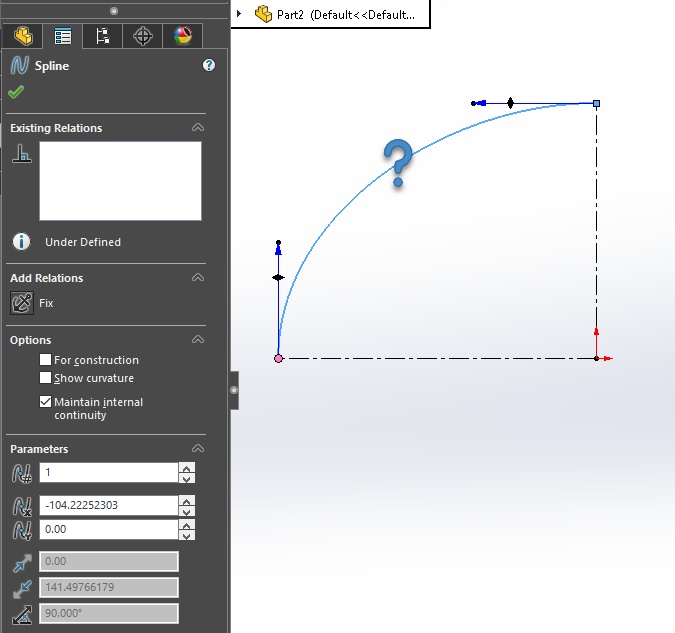Increment the X coordinate up arrow
Image resolution: width=675 pixels, height=633 pixels.
click(186, 501)
